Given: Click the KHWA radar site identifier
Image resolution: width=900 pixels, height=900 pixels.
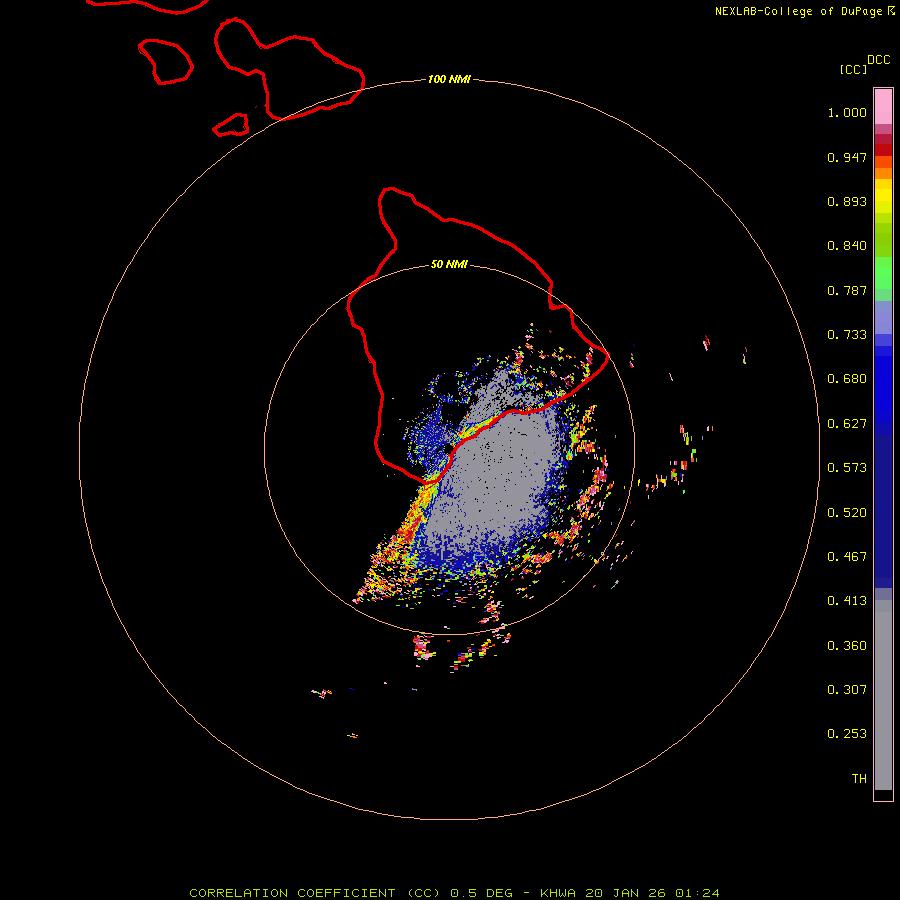Looking at the screenshot, I should tap(557, 893).
